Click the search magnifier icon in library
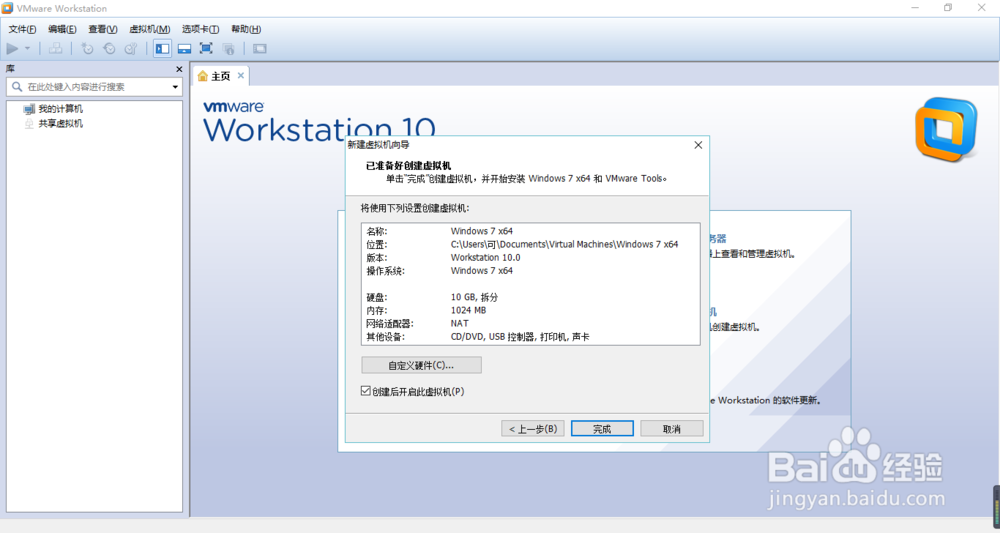Viewport: 1000px width, 533px height. pos(17,87)
